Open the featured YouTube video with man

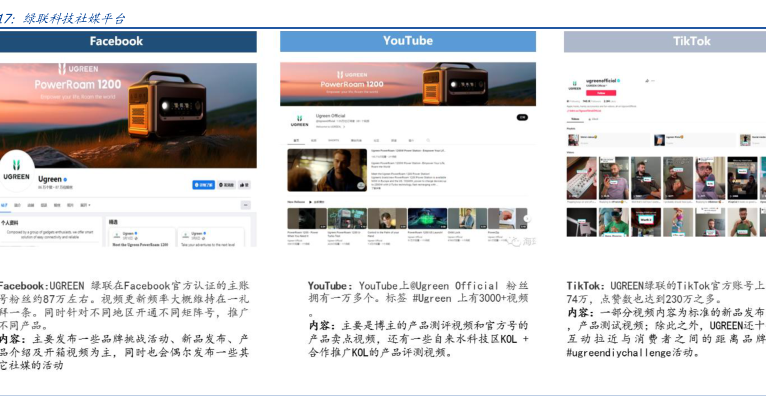(x=327, y=170)
